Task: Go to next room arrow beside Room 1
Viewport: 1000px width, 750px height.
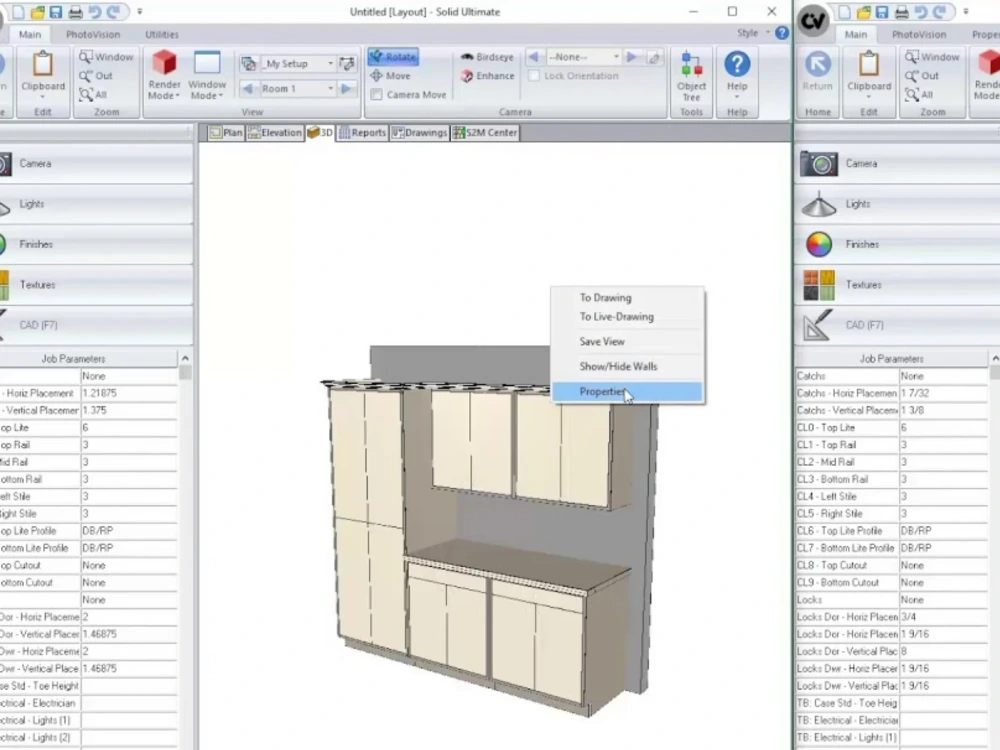Action: [x=347, y=88]
